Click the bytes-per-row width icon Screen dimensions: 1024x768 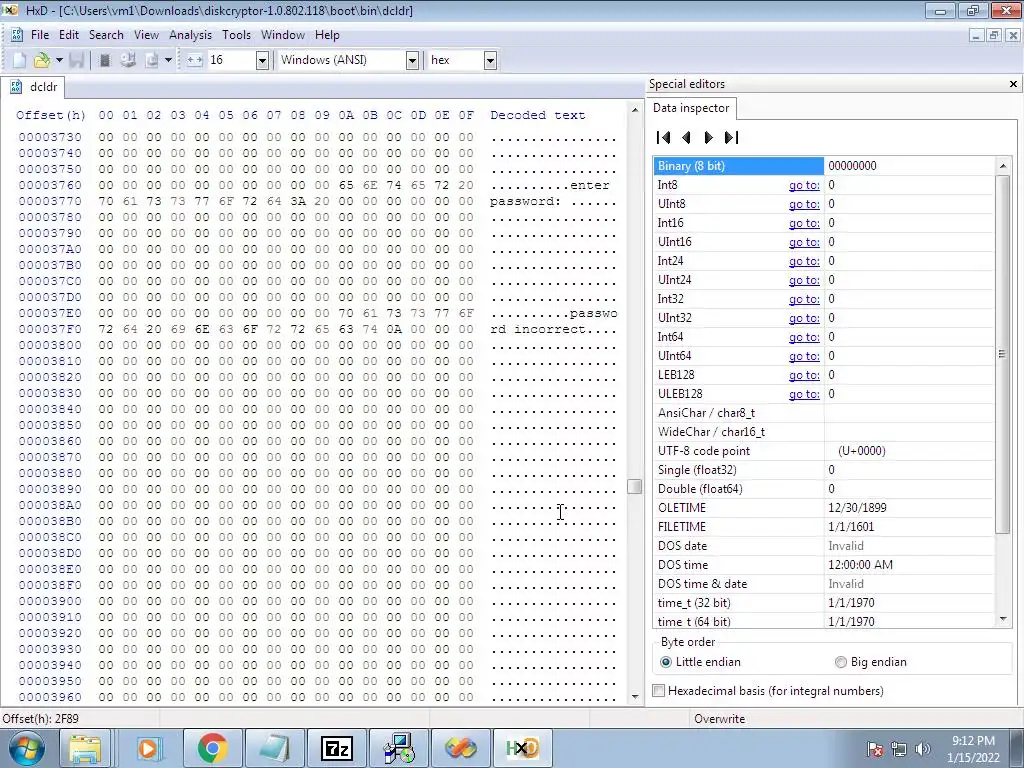(x=195, y=60)
